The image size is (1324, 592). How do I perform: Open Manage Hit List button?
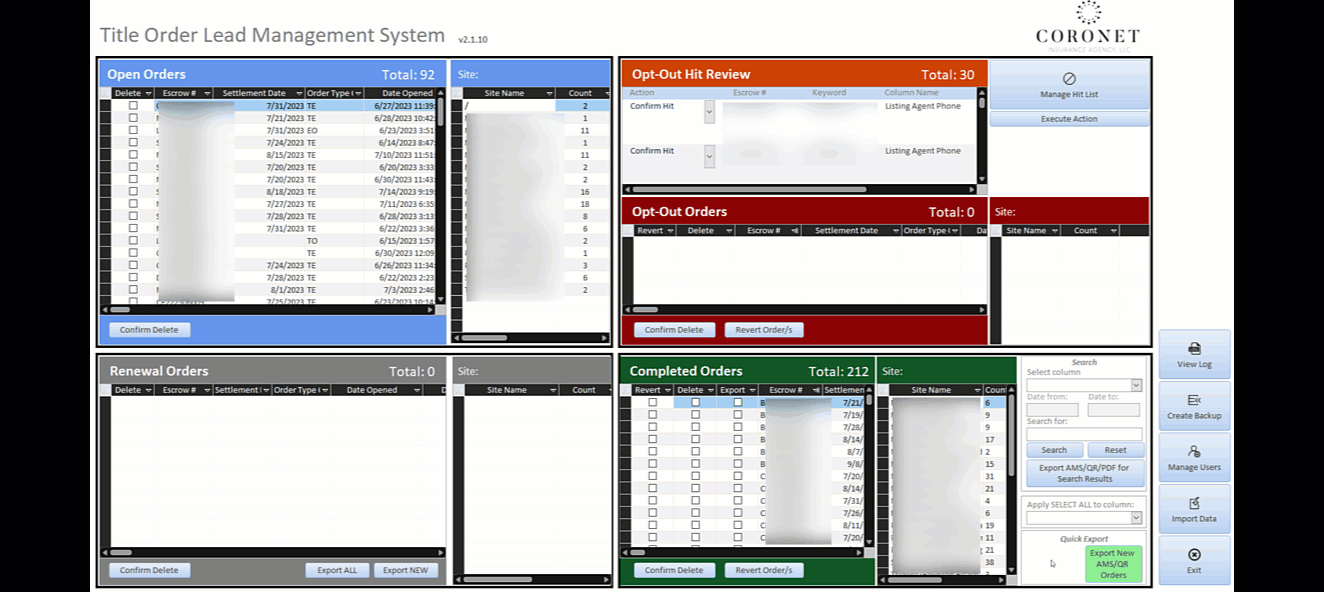click(1069, 84)
